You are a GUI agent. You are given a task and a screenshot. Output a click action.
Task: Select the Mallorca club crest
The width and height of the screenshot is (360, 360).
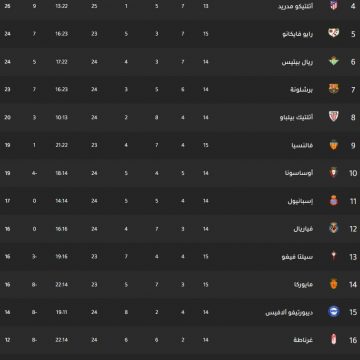334,284
